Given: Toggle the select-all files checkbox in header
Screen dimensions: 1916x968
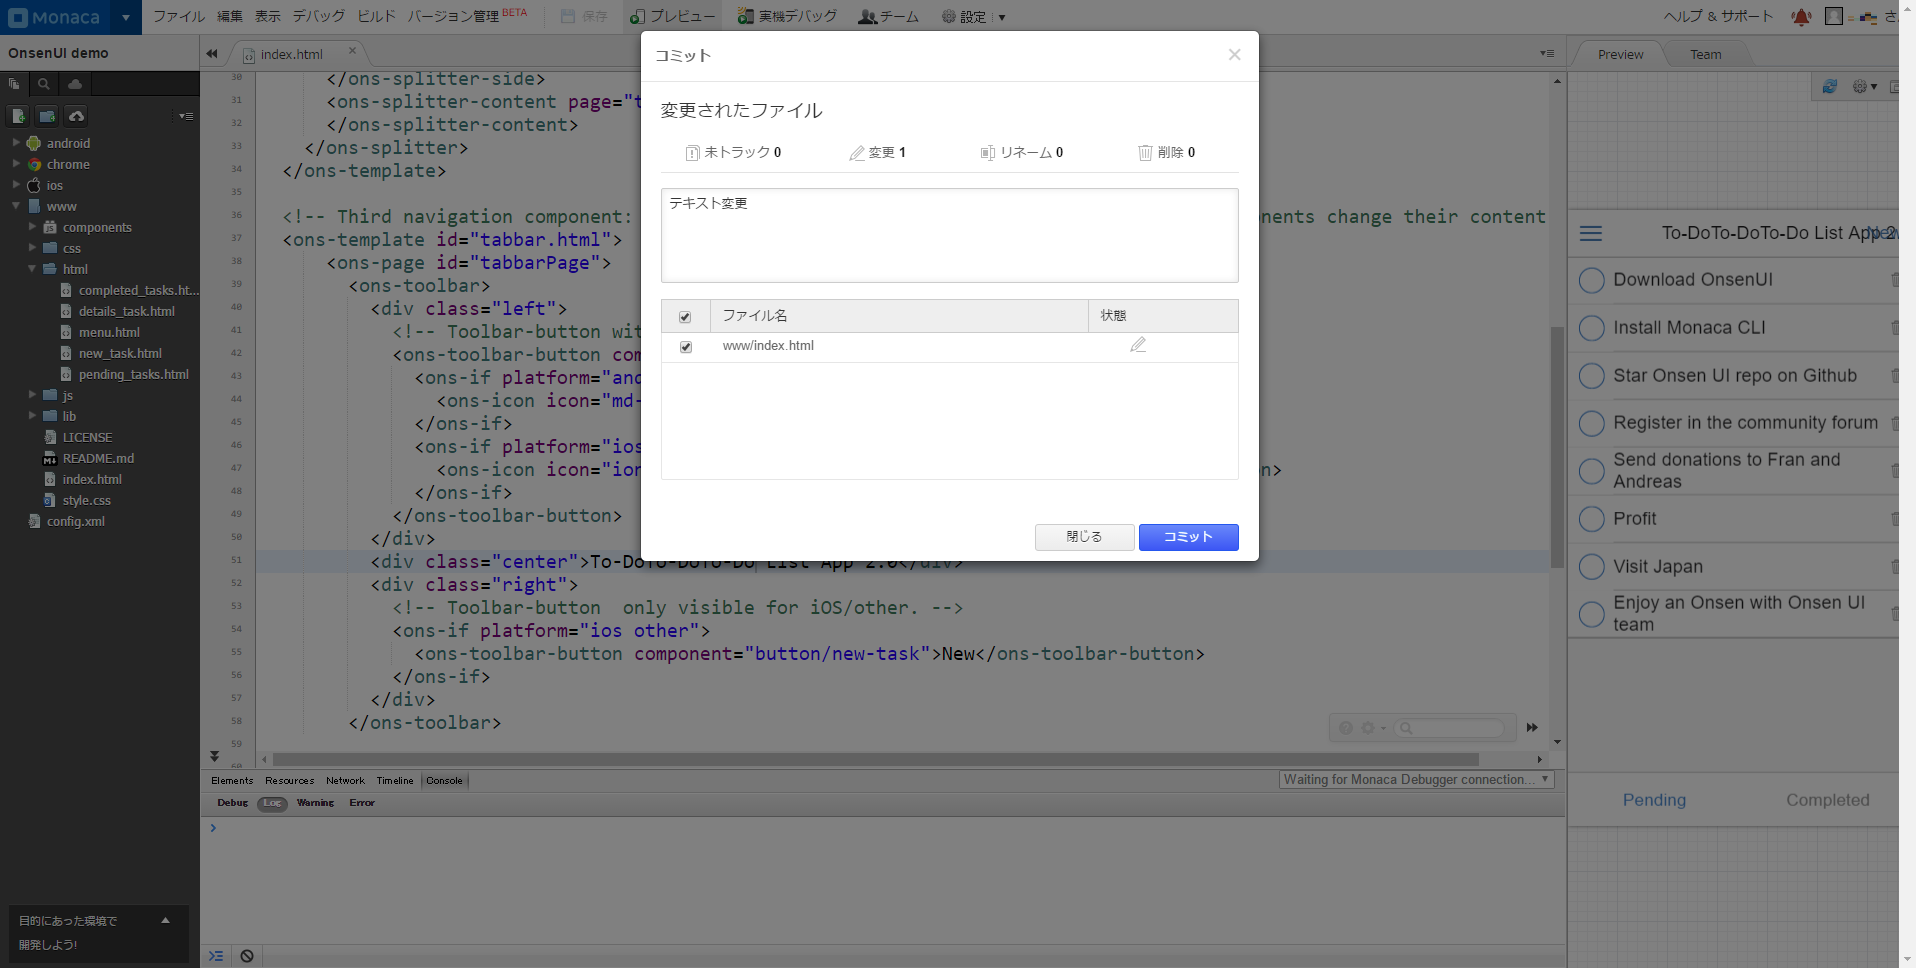Looking at the screenshot, I should tap(685, 317).
